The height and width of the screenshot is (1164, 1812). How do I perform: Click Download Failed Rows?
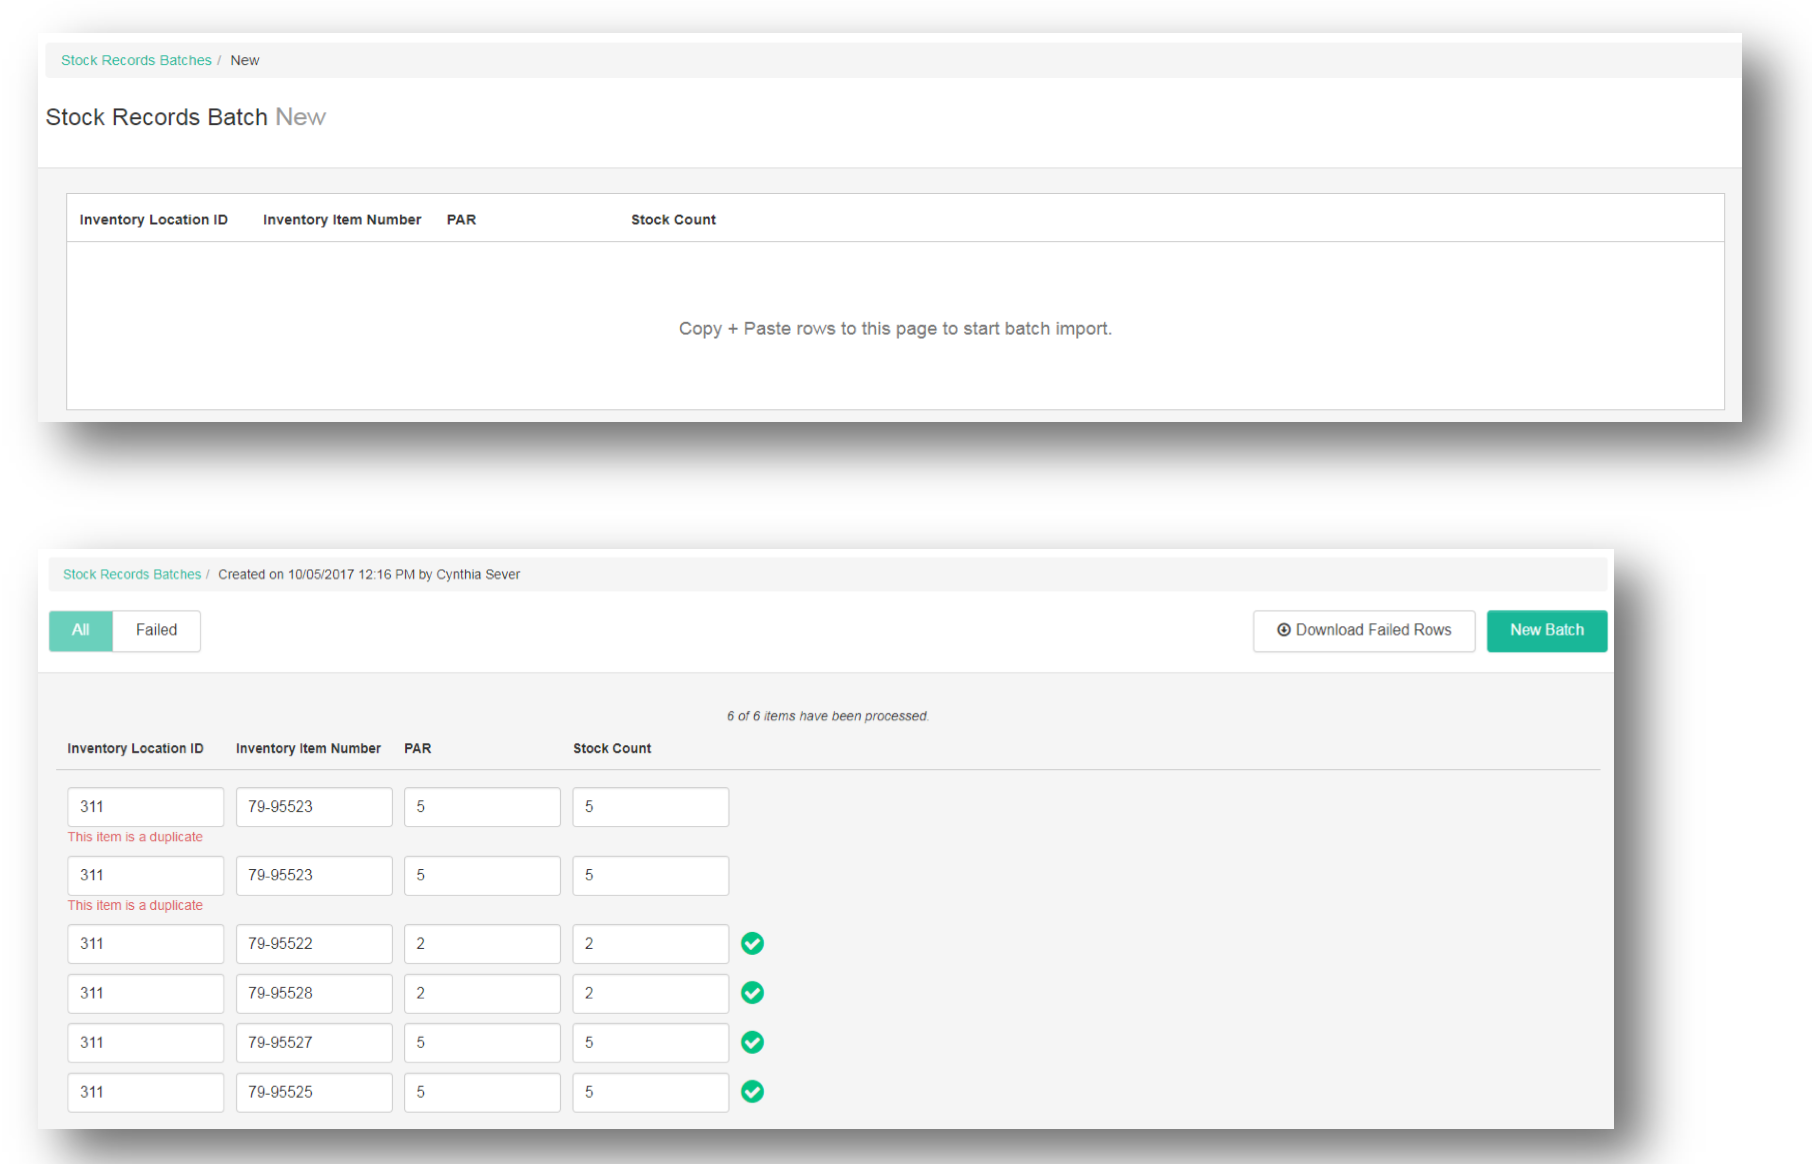1373,630
